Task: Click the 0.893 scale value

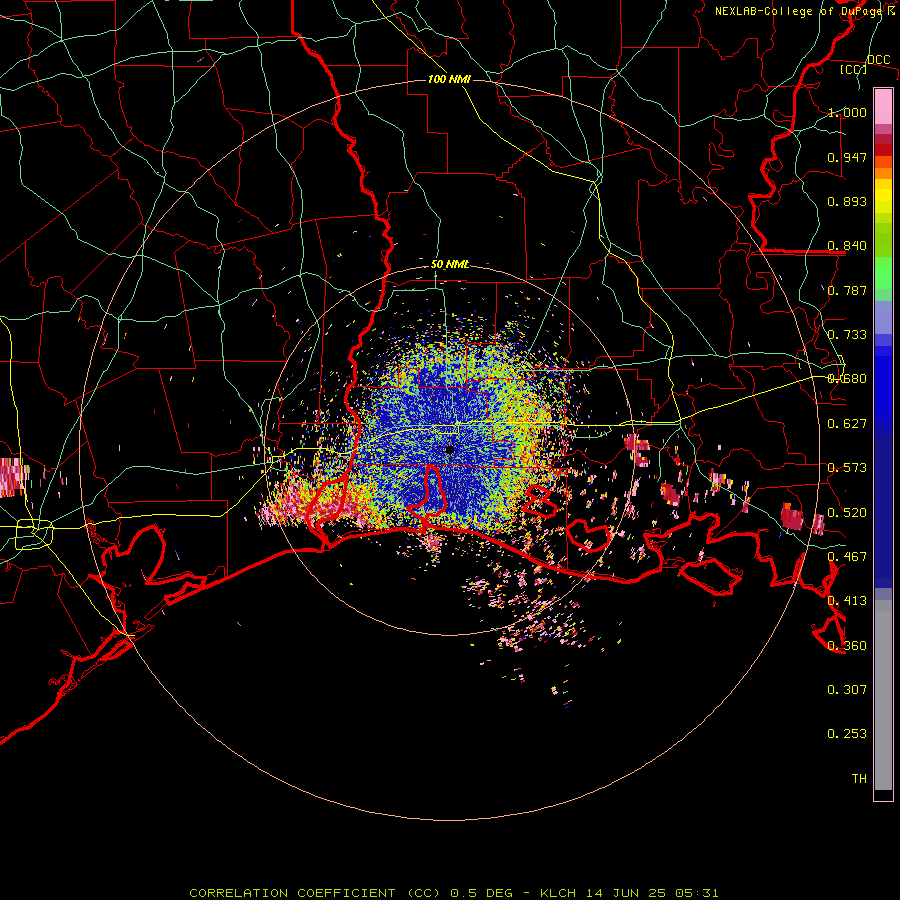Action: [847, 201]
